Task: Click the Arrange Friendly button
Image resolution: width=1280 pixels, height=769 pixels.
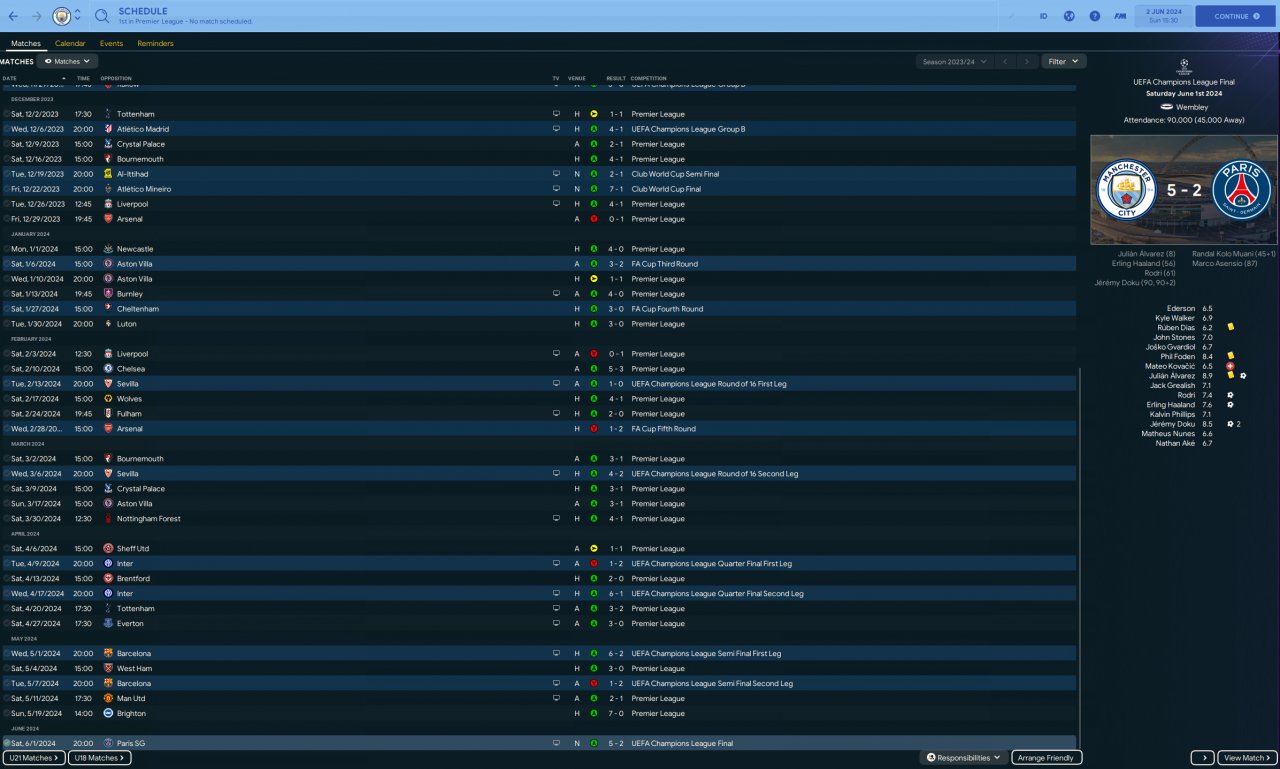Action: coord(1046,758)
